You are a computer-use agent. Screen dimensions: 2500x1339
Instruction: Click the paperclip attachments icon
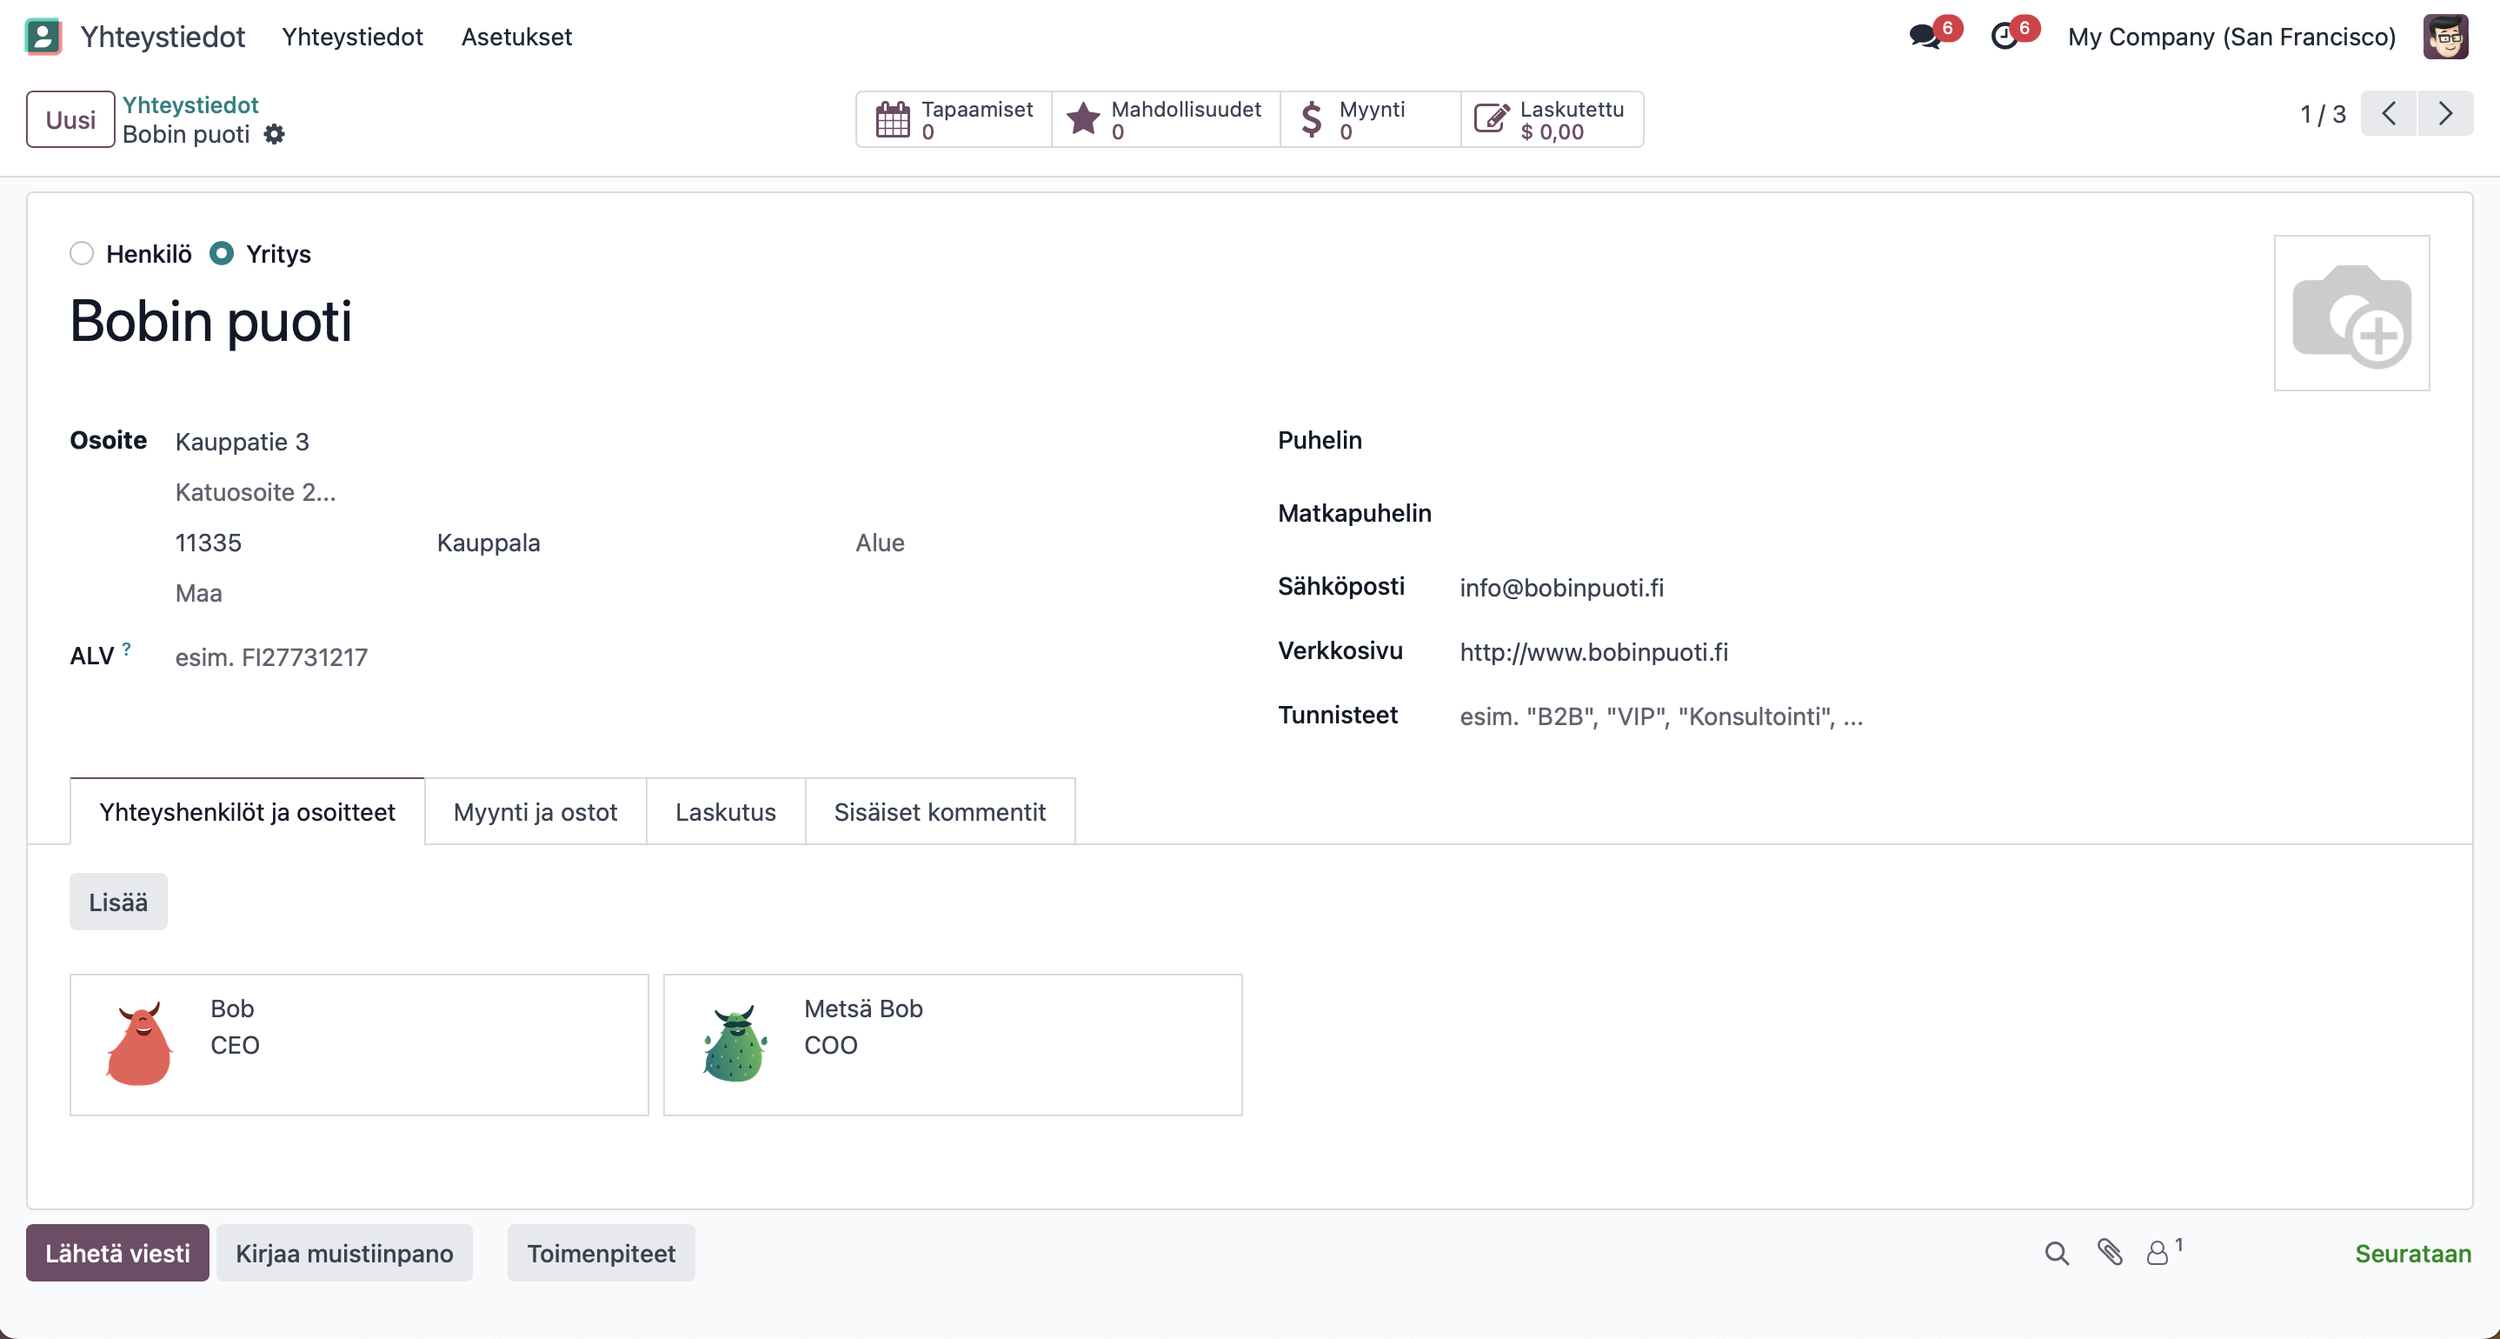(2110, 1253)
